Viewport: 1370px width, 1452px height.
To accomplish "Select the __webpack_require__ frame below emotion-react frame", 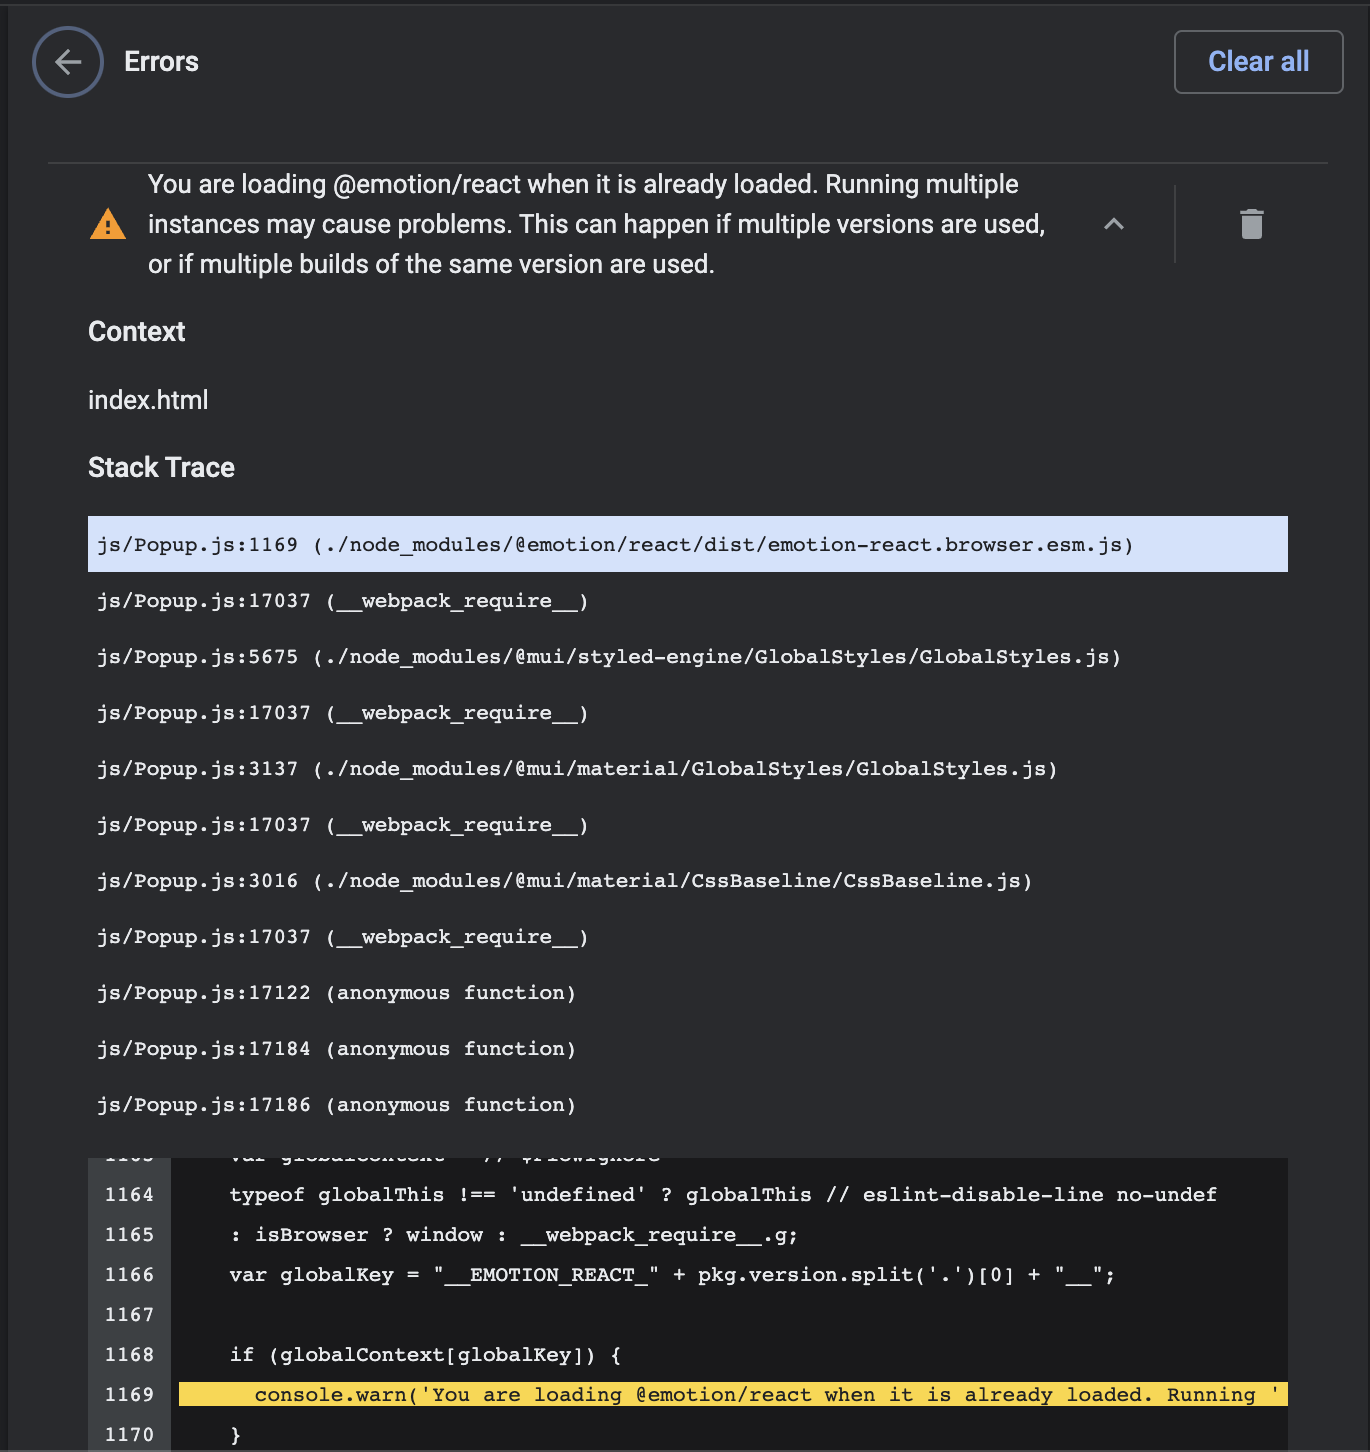I will click(x=688, y=600).
